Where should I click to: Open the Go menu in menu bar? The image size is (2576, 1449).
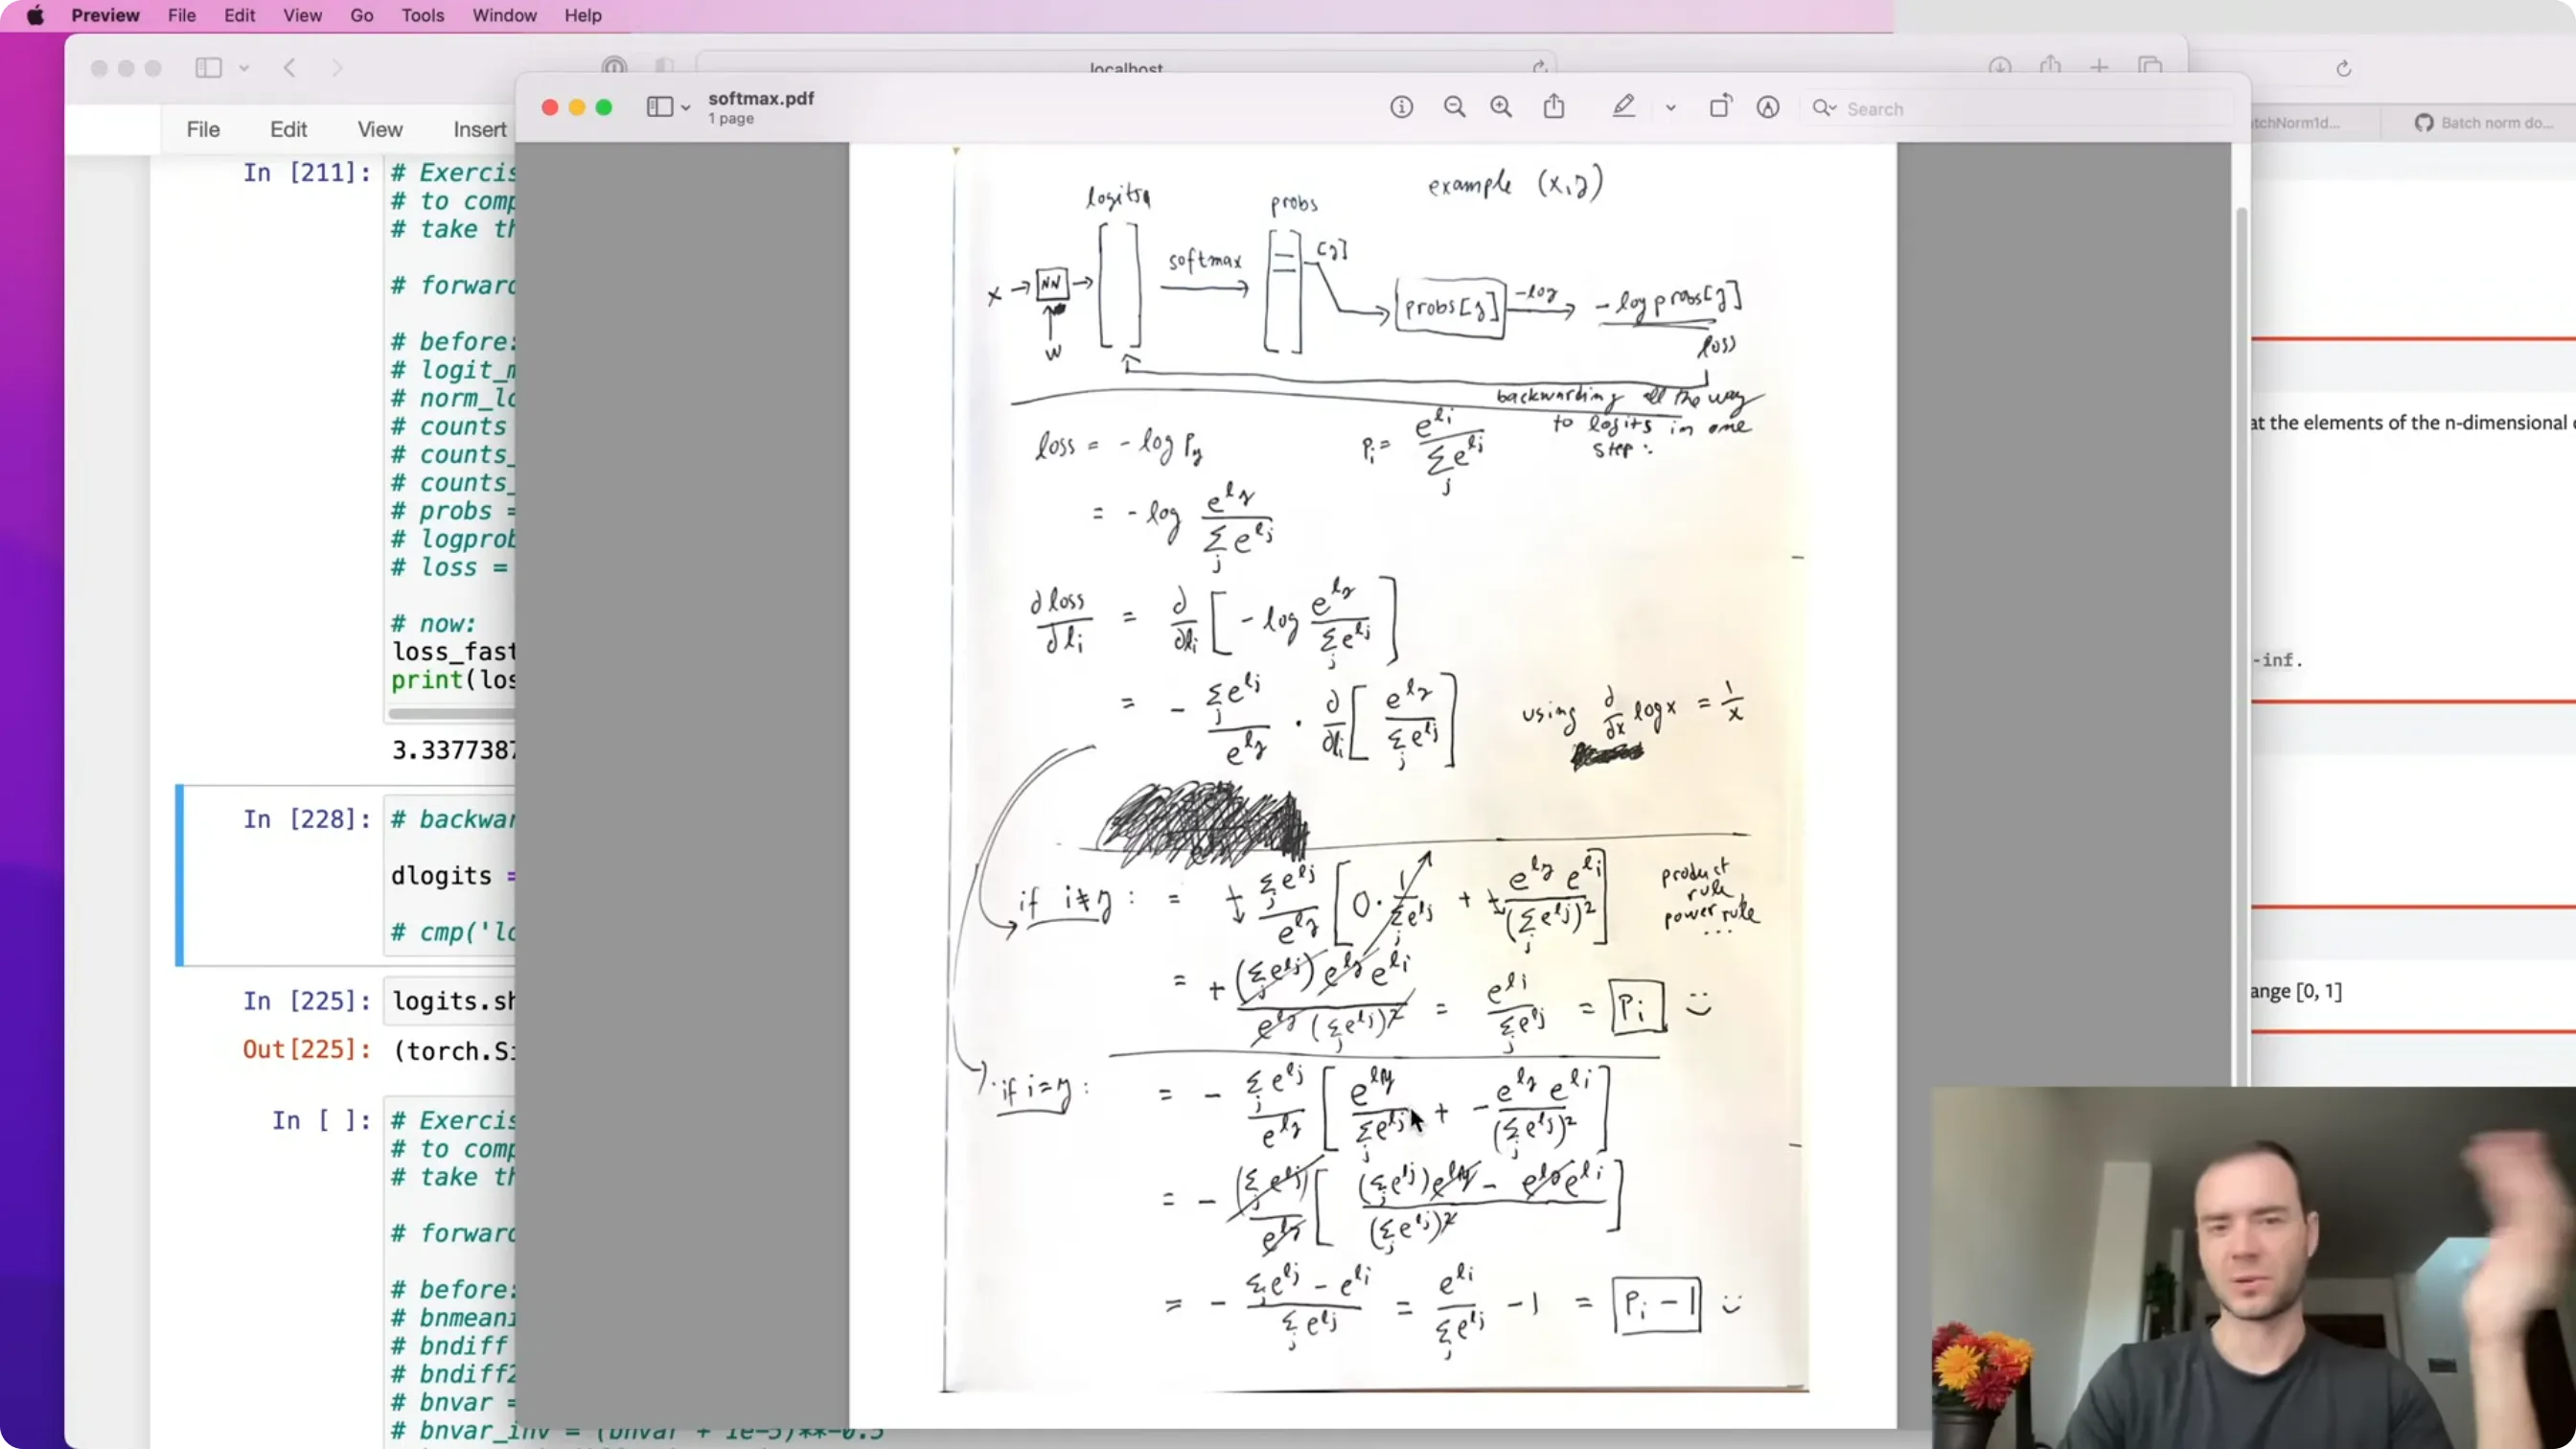point(362,15)
